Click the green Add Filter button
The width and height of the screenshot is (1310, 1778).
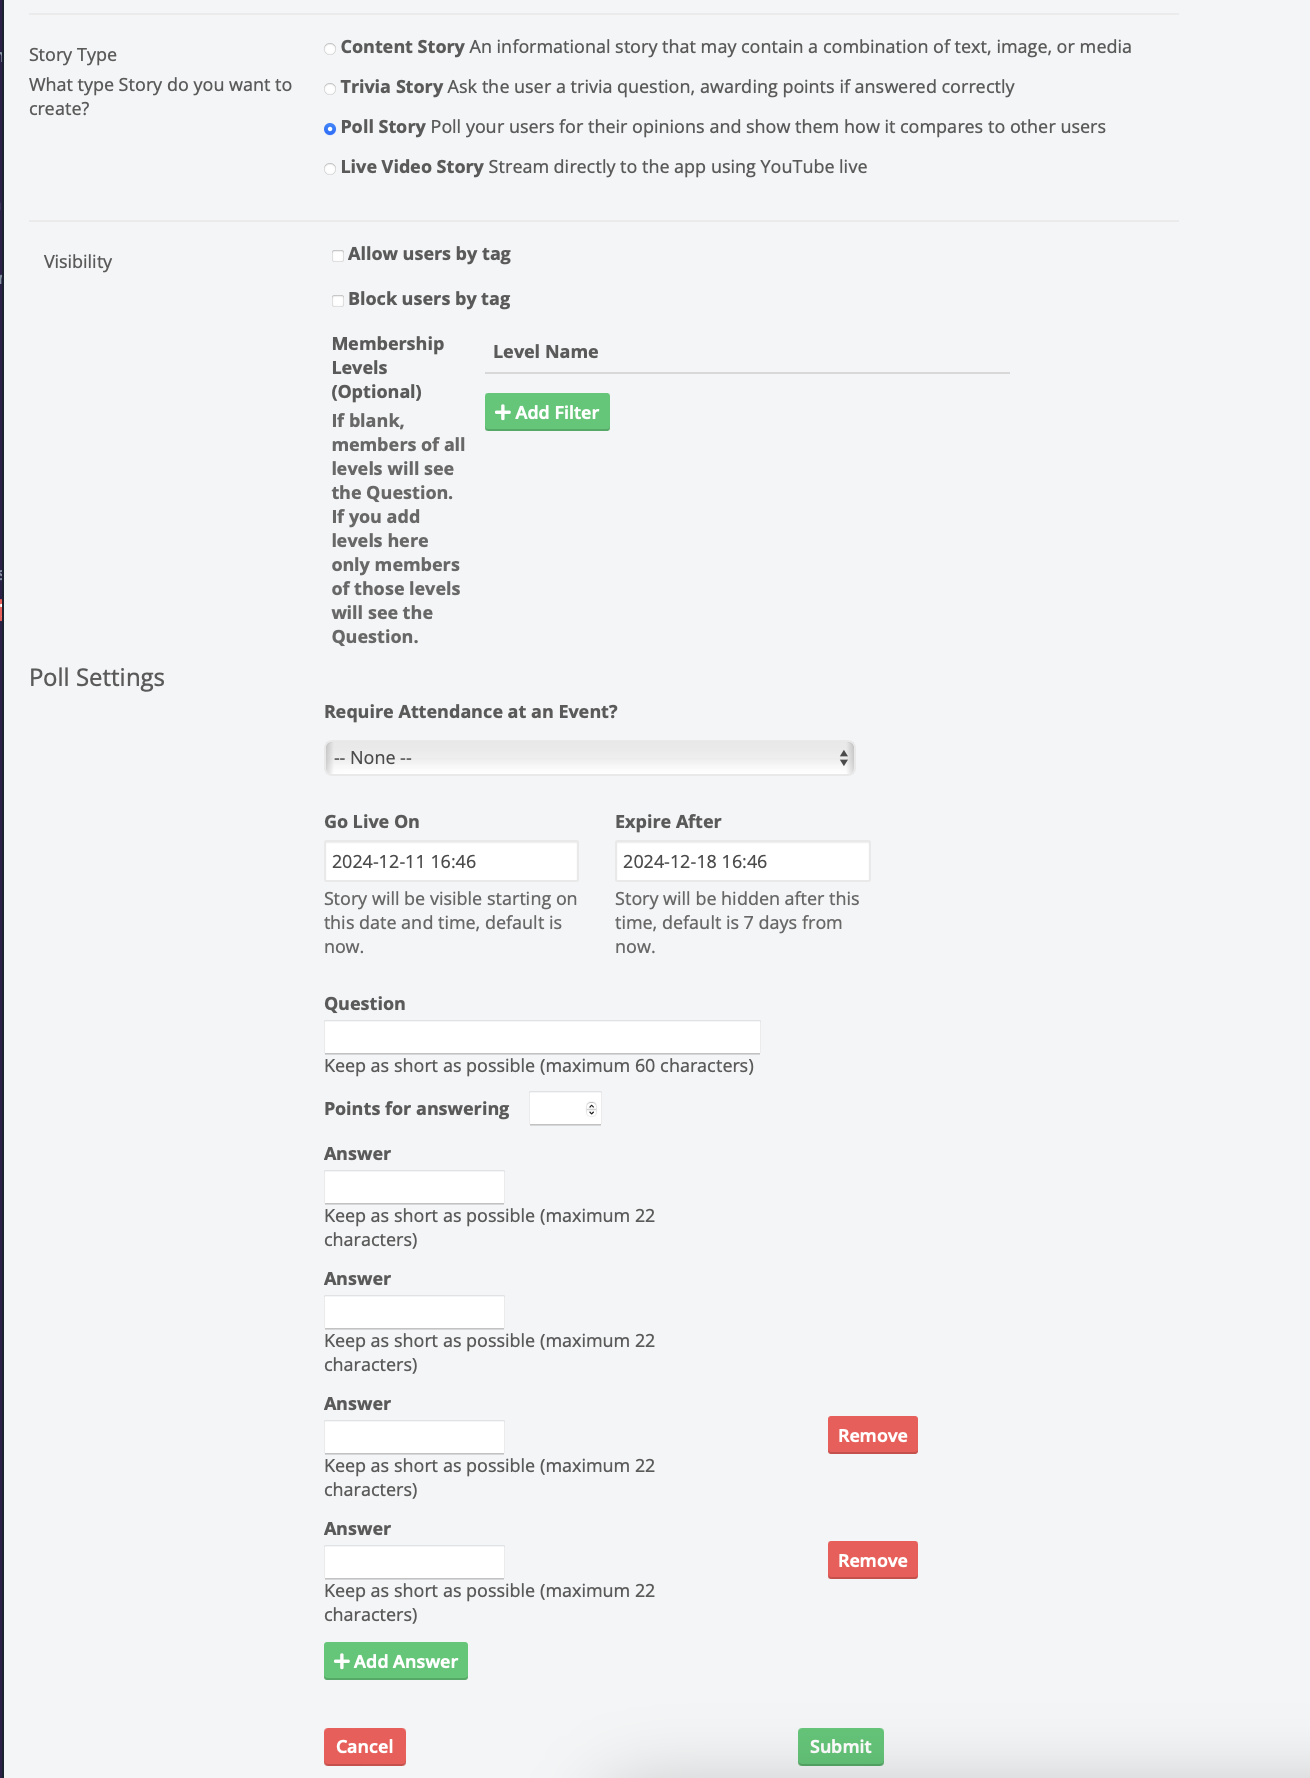point(547,412)
